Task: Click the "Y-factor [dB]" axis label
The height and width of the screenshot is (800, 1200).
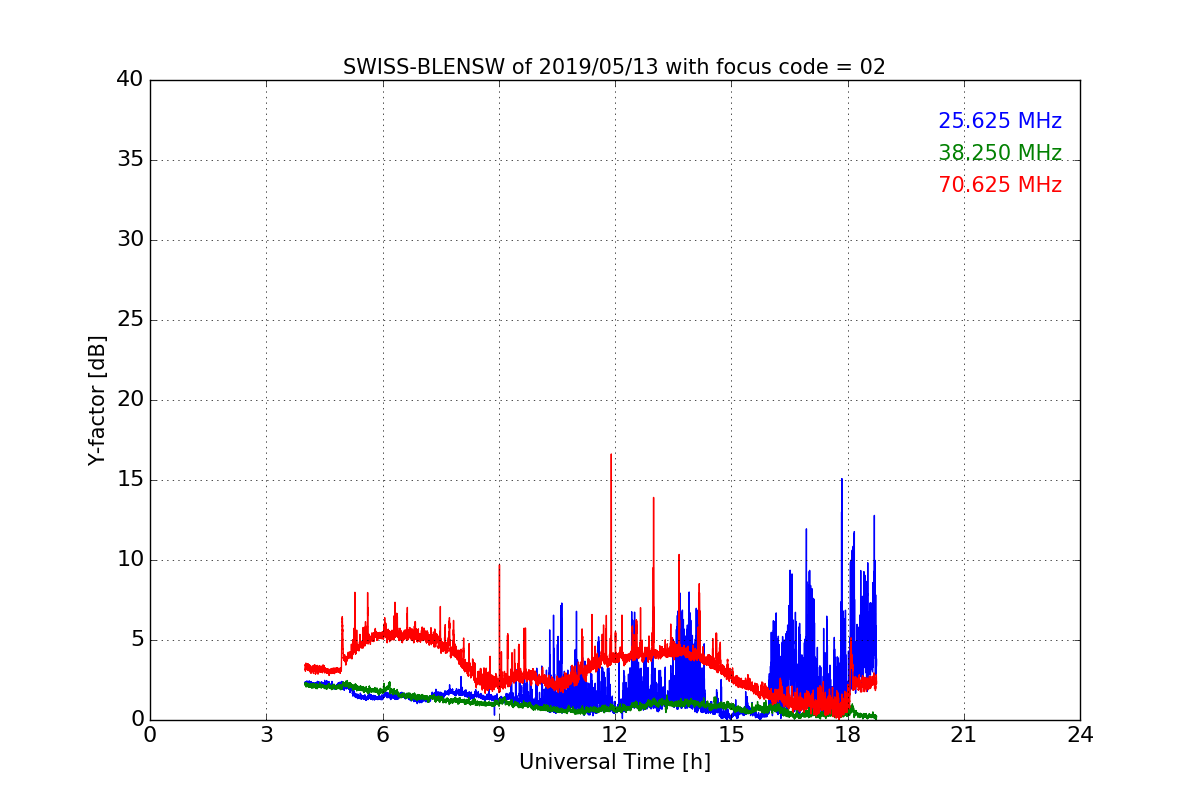Action: click(x=97, y=400)
